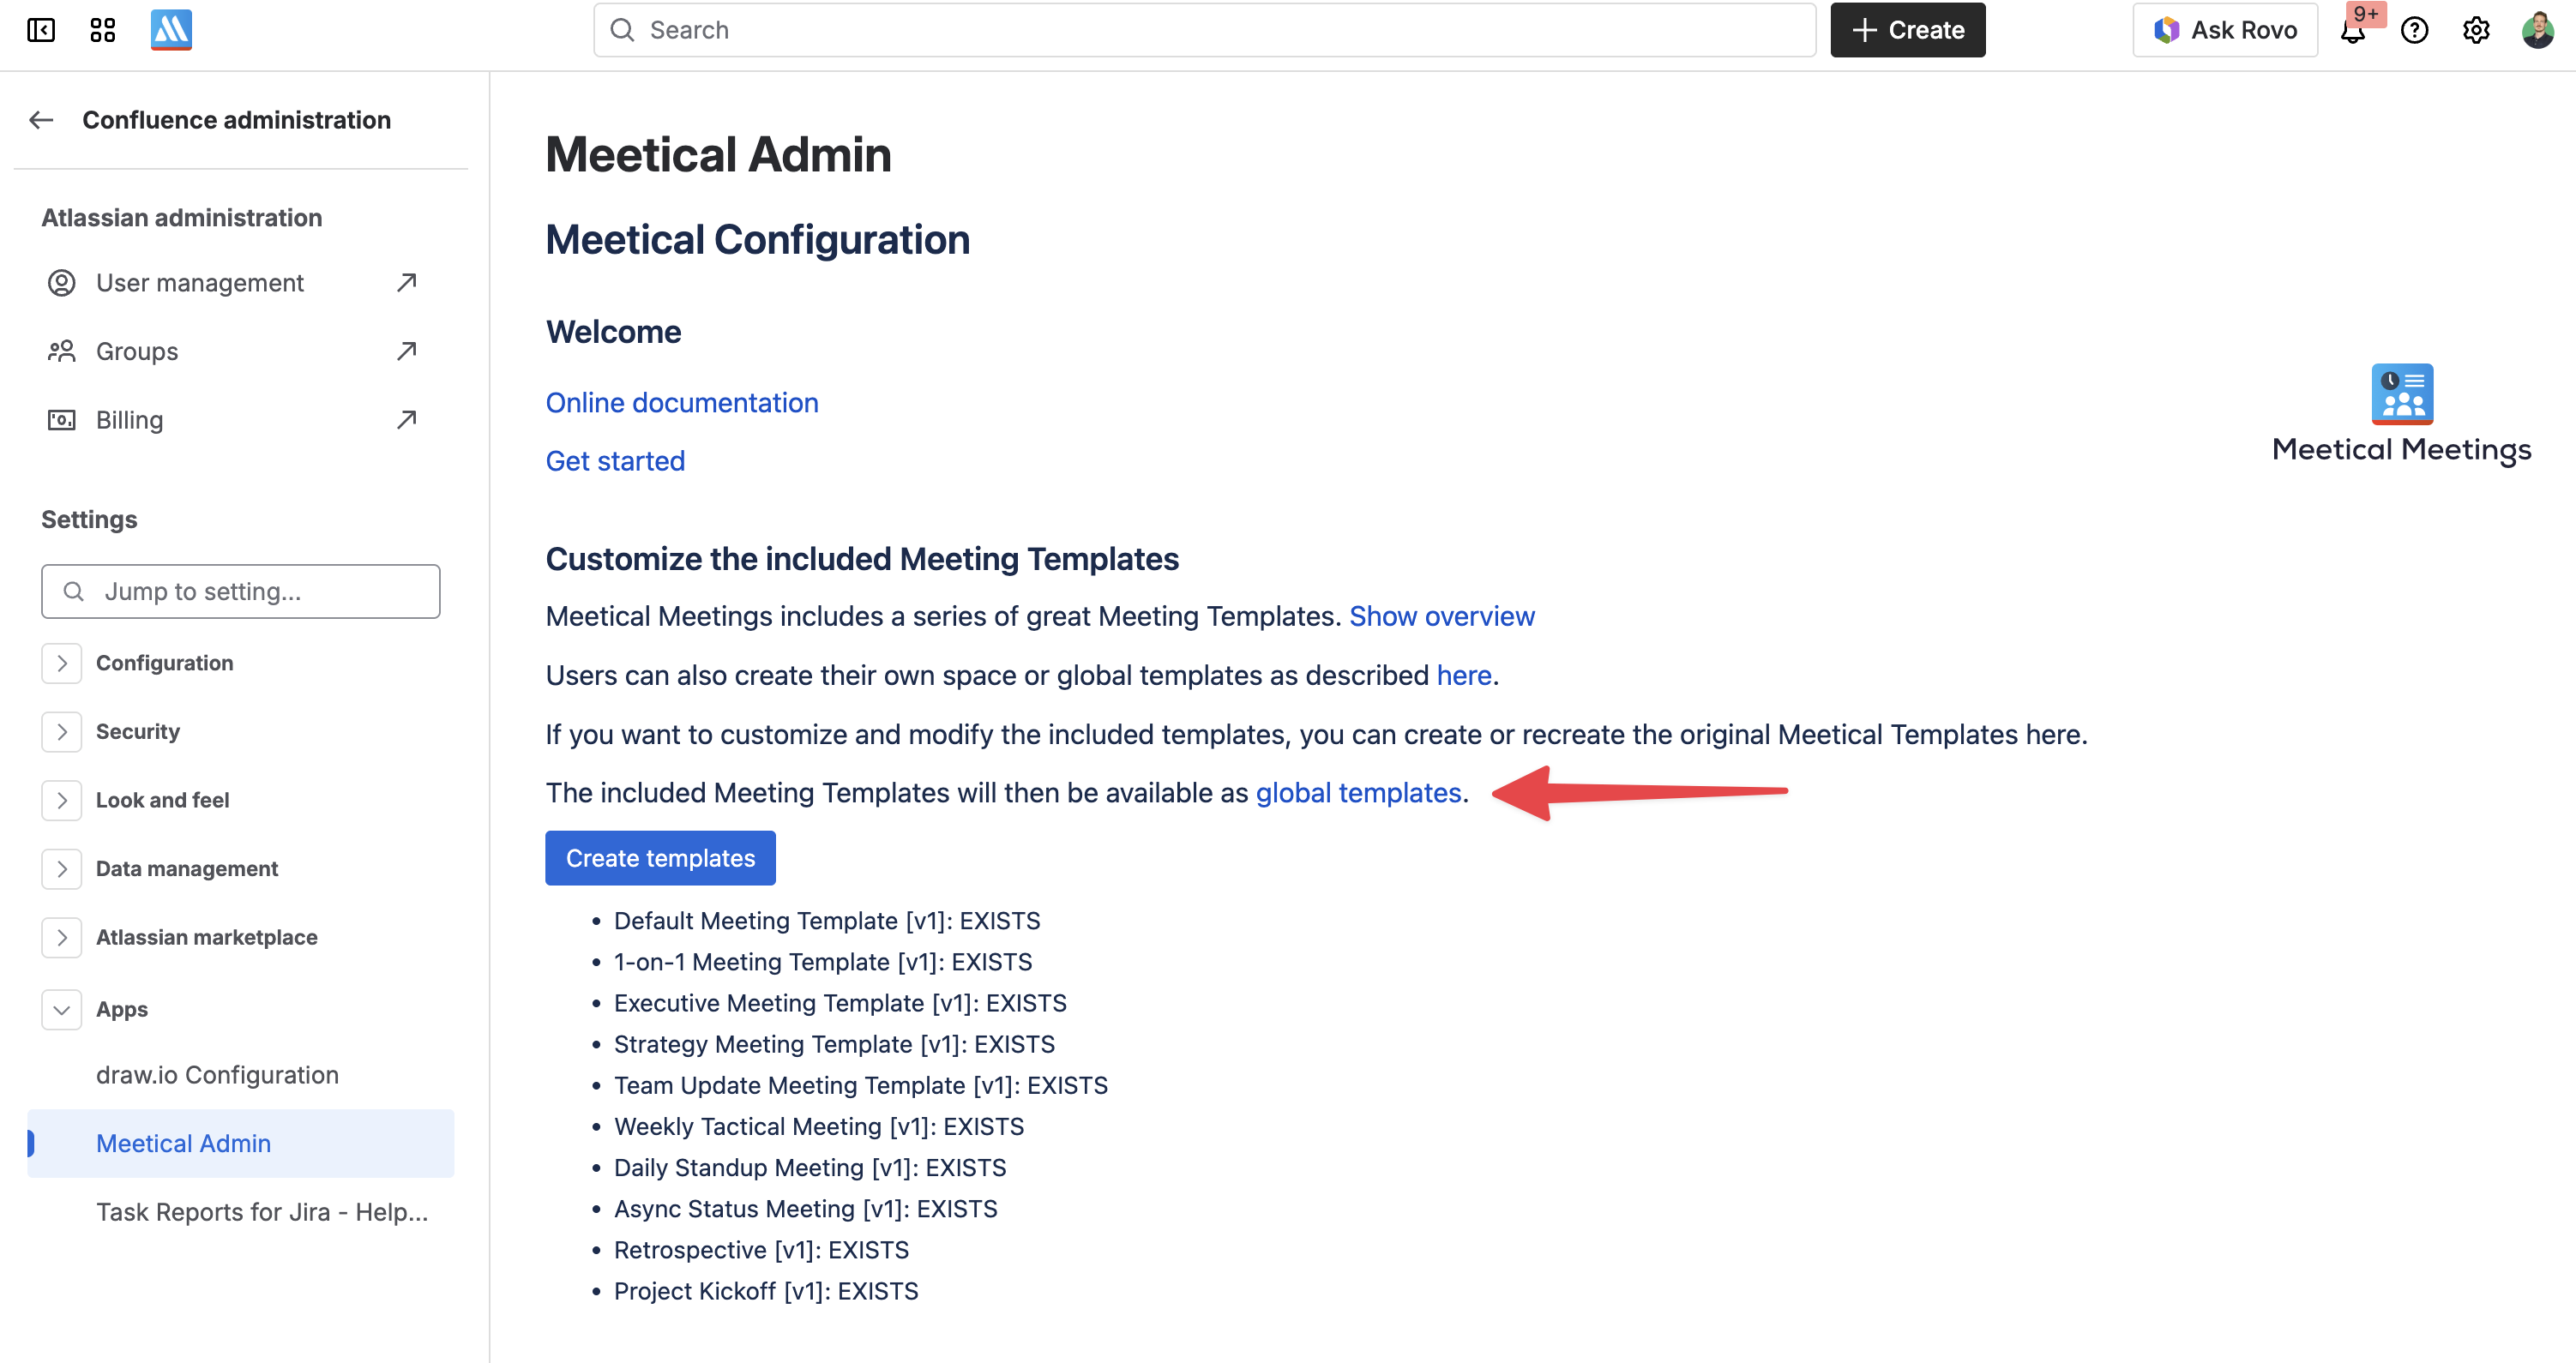Click the Meetical Configuration heading
This screenshot has height=1363, width=2576.
pos(758,240)
